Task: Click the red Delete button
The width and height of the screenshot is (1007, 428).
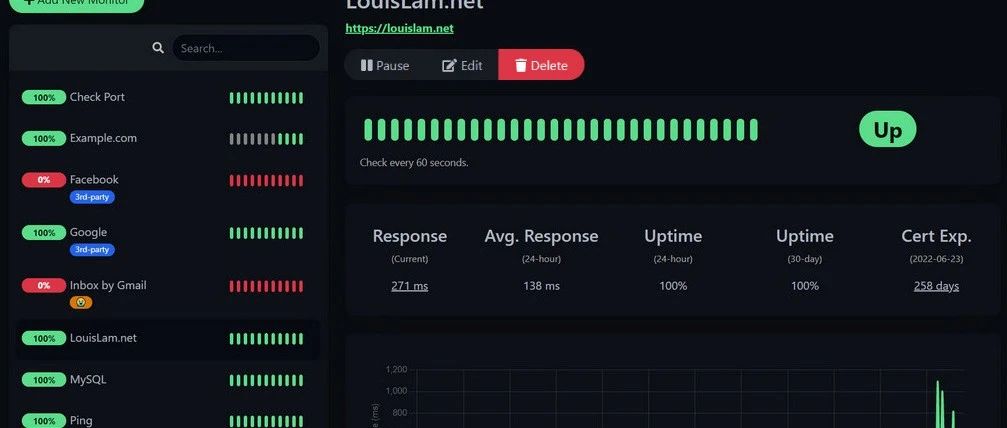Action: tap(541, 65)
